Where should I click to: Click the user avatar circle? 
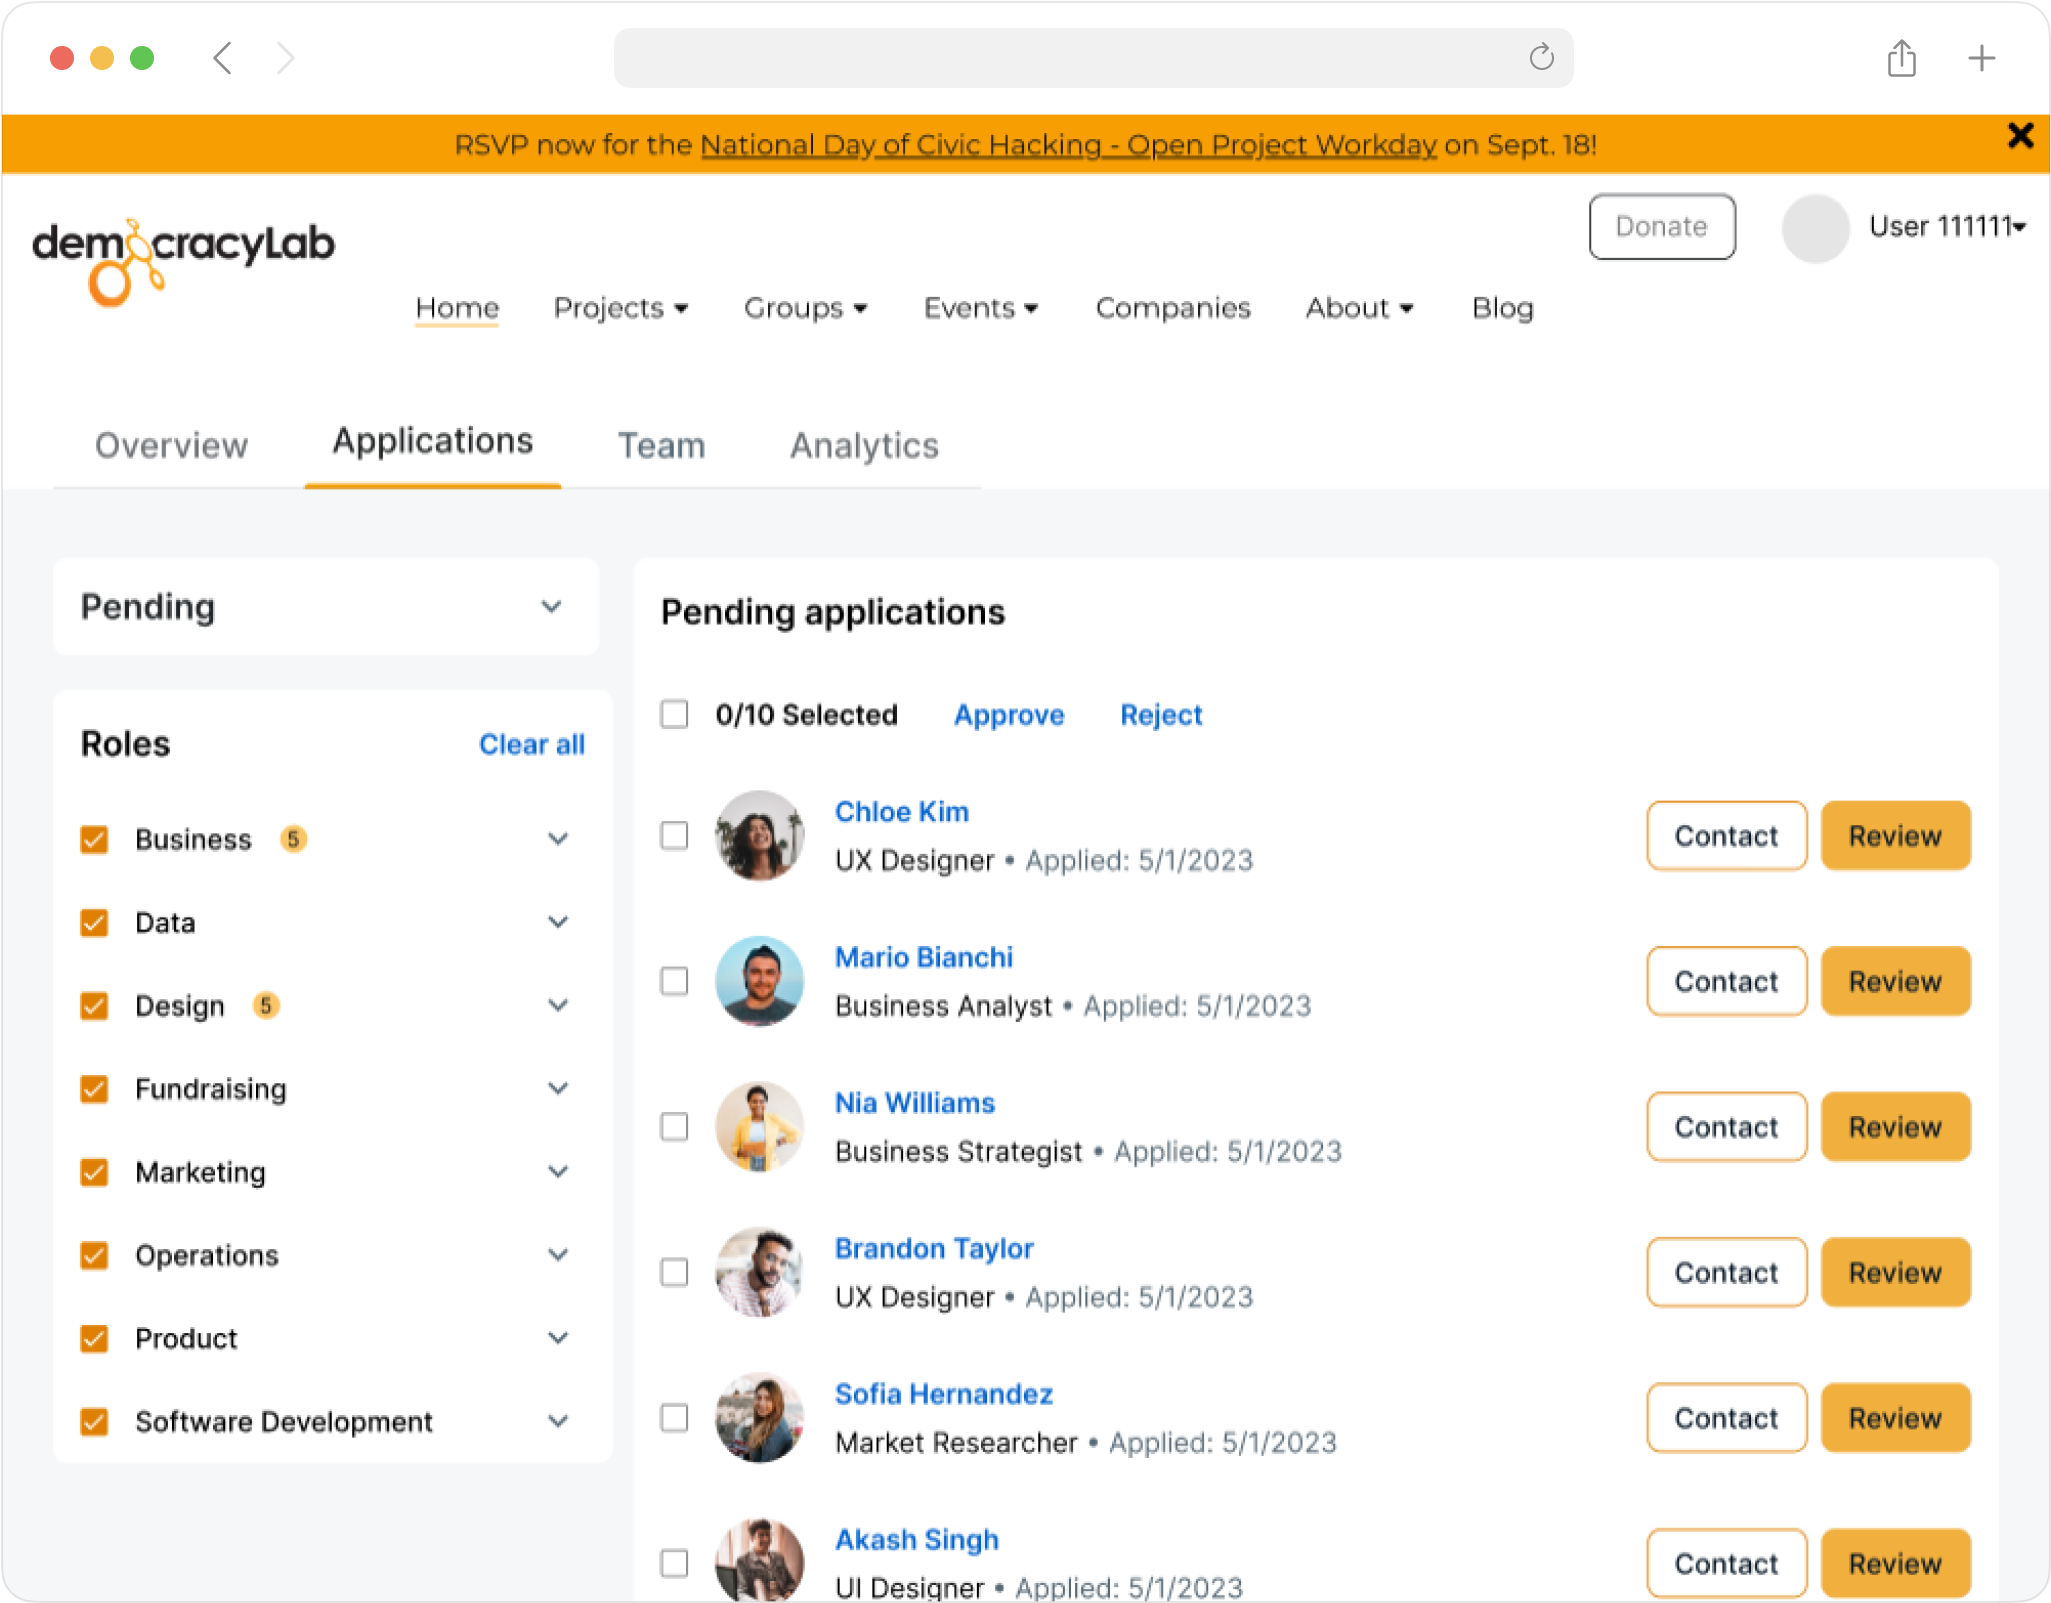(x=1815, y=228)
